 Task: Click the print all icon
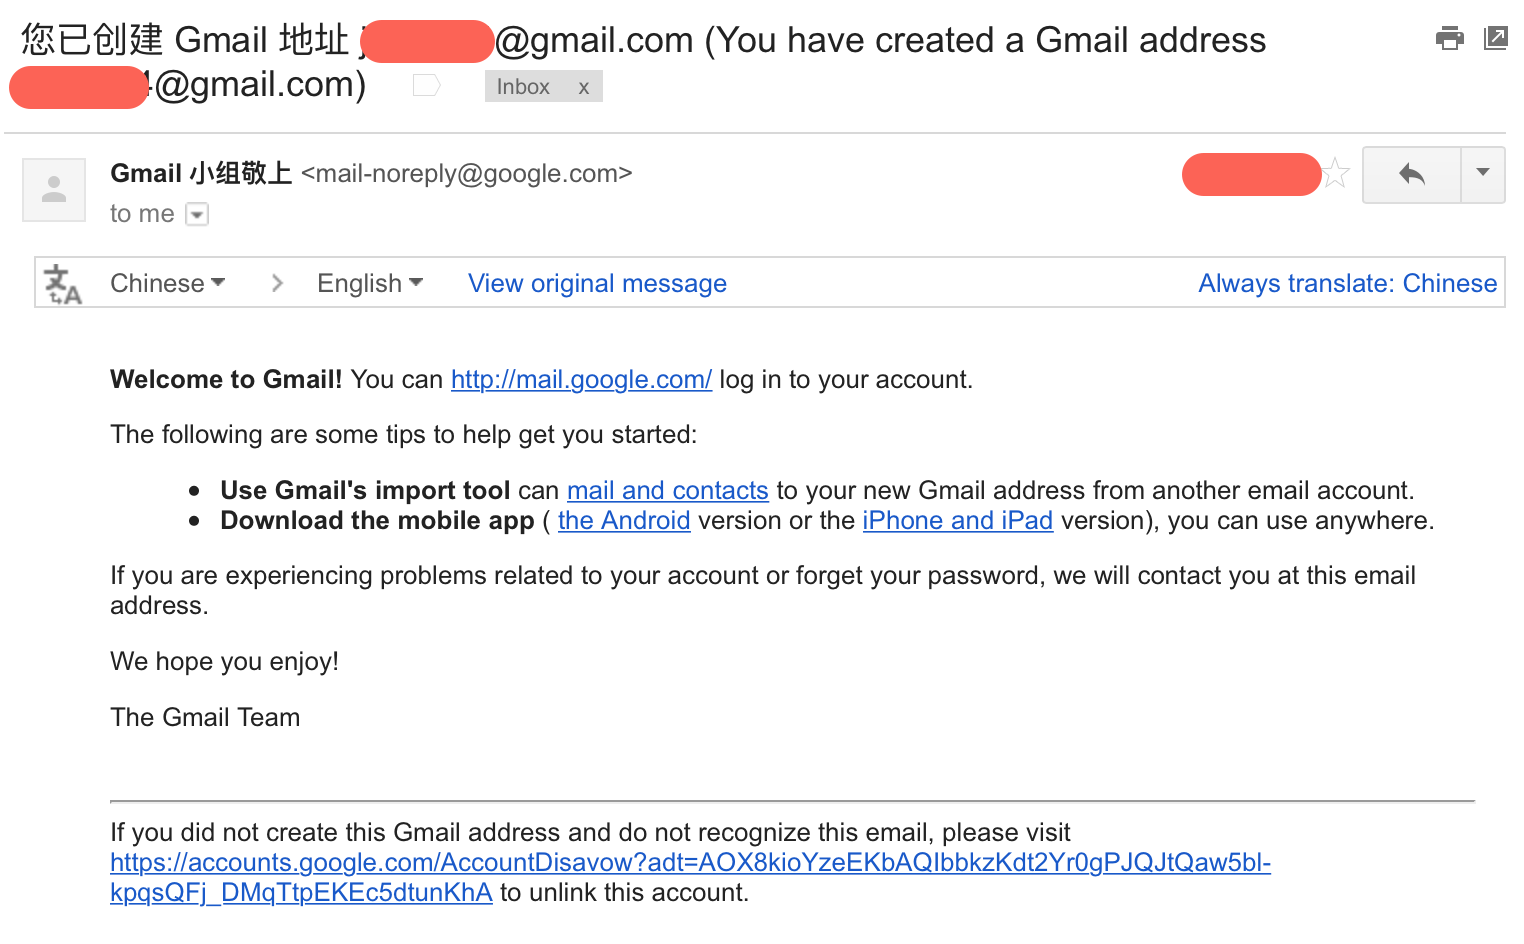1449,39
